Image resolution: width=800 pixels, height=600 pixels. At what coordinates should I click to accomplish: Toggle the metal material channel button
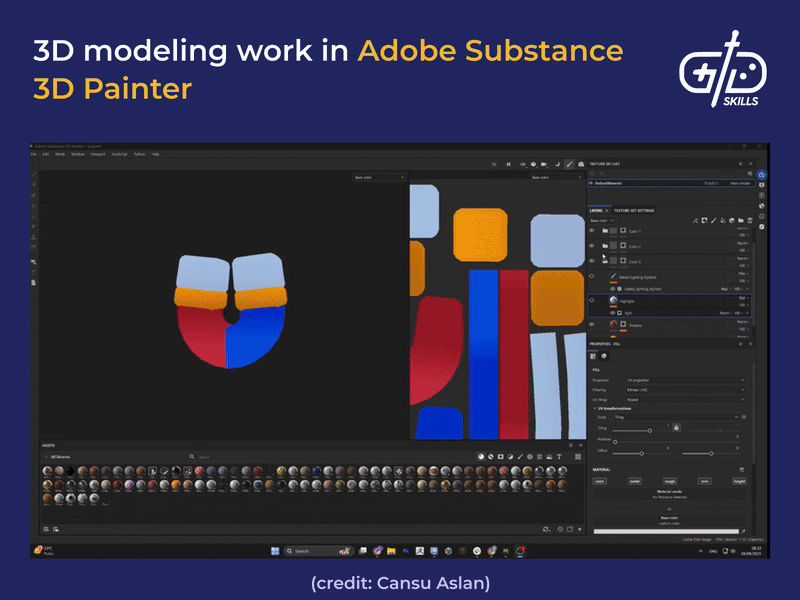(635, 481)
